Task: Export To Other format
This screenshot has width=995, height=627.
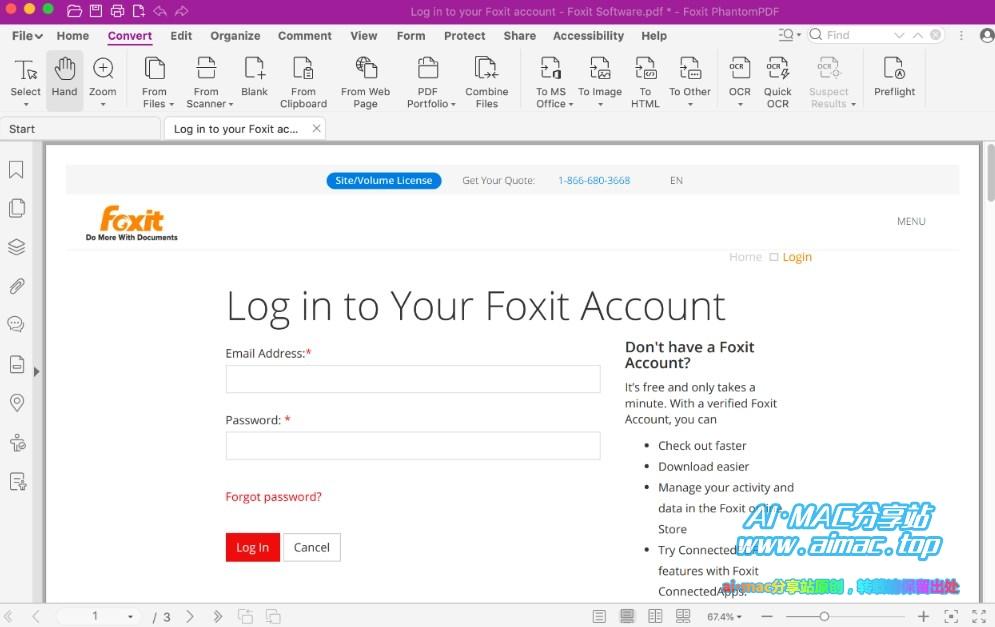Action: tap(690, 81)
